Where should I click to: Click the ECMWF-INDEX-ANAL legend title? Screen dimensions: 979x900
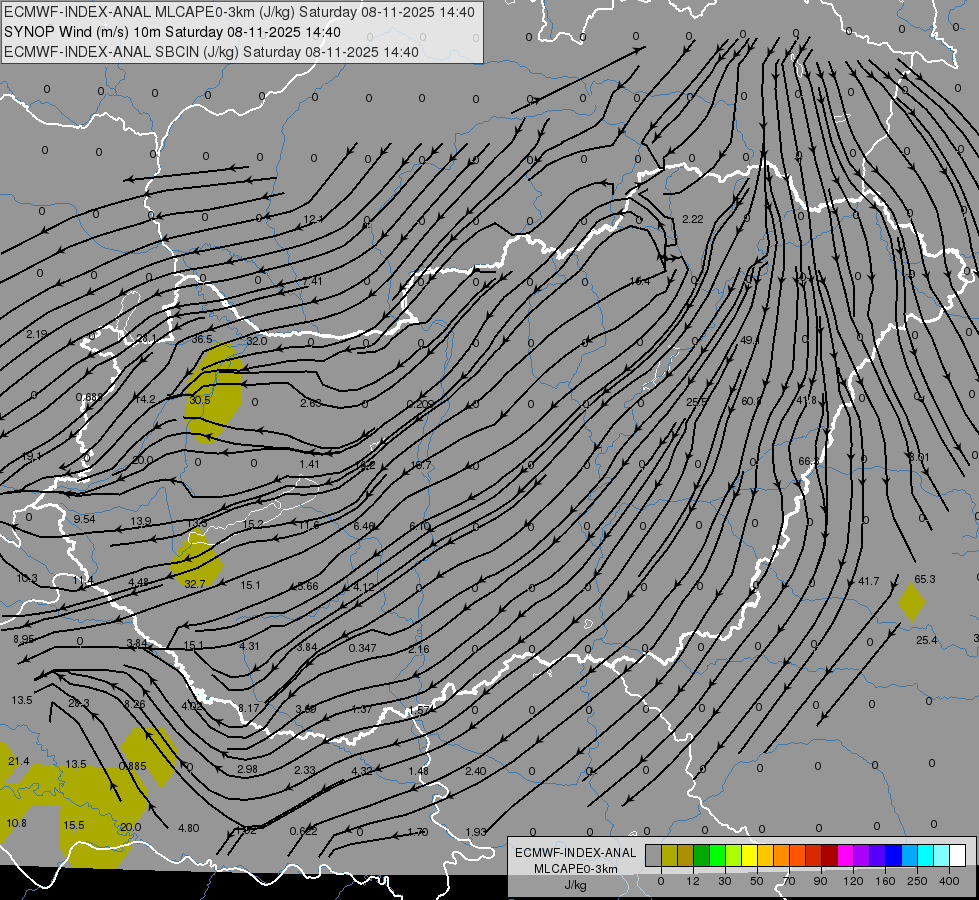tap(576, 853)
